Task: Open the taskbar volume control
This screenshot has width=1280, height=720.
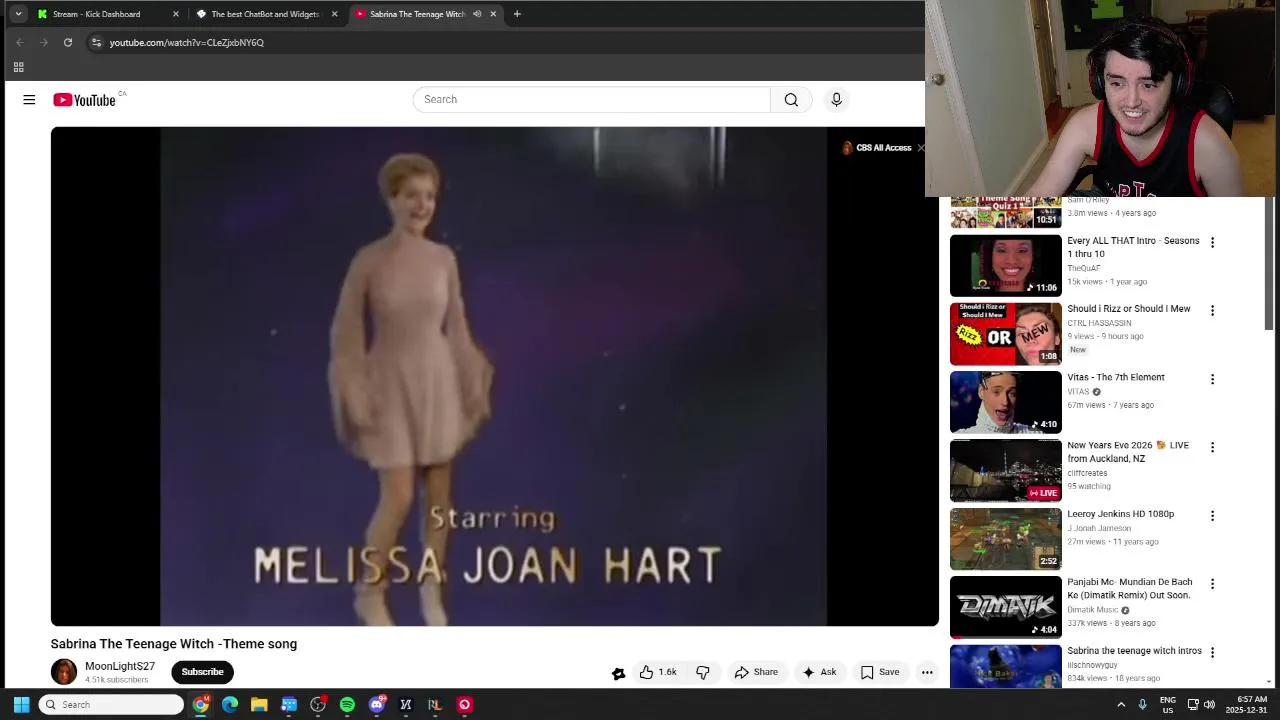Action: point(1209,704)
